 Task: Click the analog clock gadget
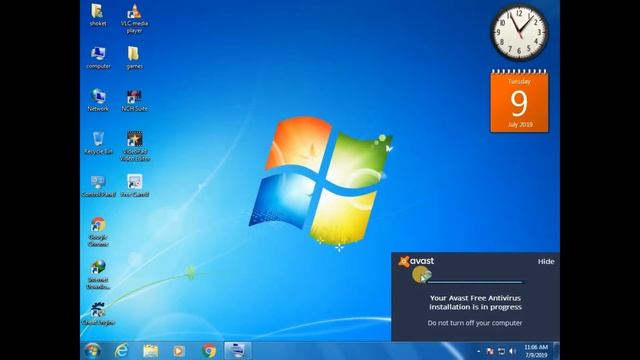click(519, 33)
